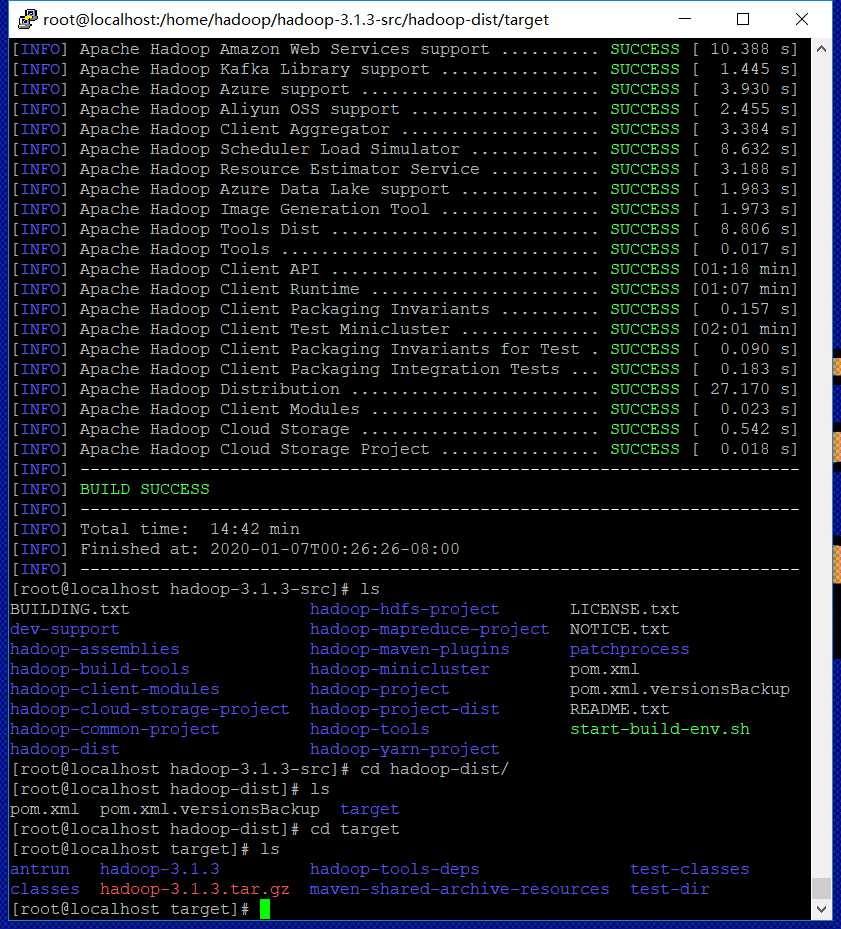The image size is (841, 929).
Task: Click Amazon Web Services support line
Action: coord(405,49)
